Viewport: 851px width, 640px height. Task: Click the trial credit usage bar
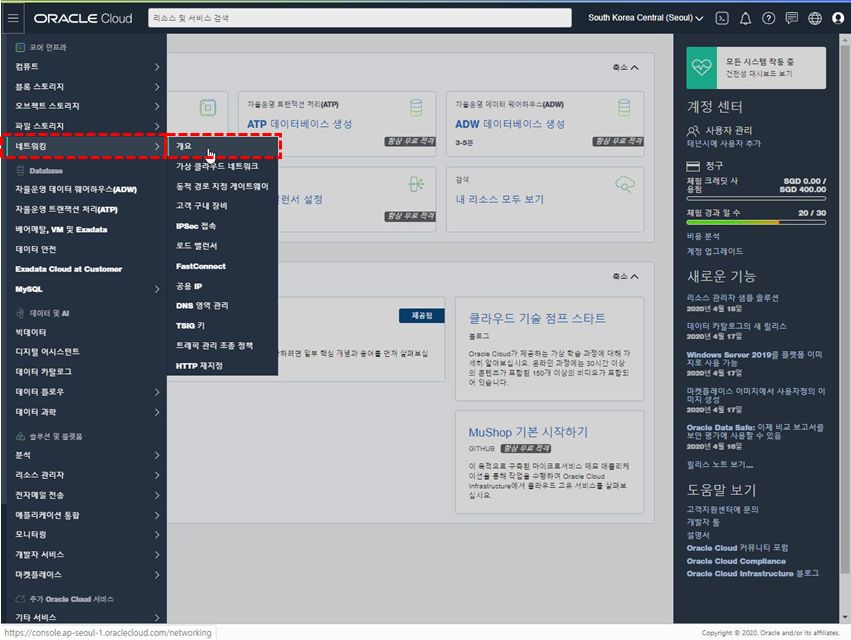pos(756,199)
